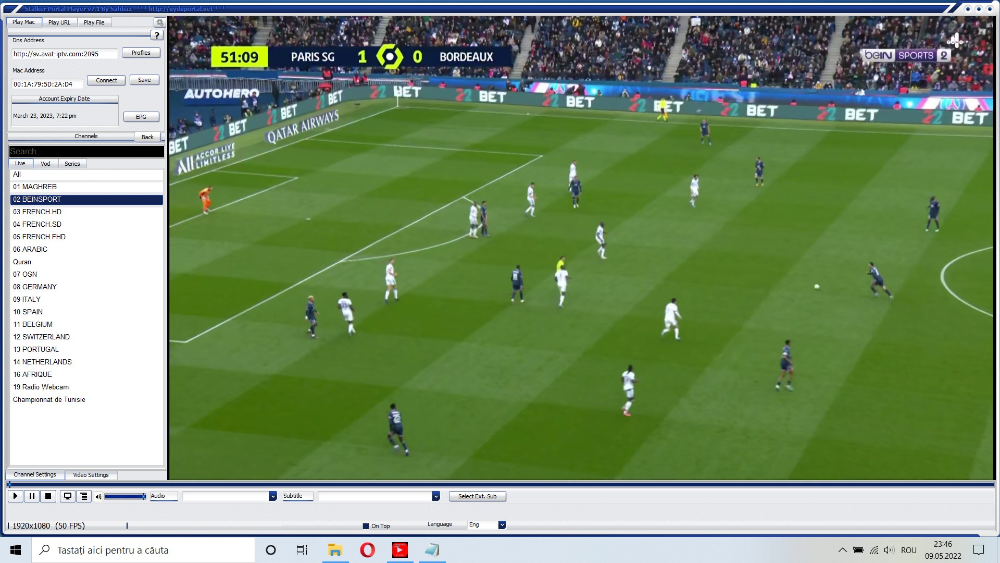Click the playback seek bar
Image resolution: width=1000 pixels, height=563 pixels.
(501, 485)
